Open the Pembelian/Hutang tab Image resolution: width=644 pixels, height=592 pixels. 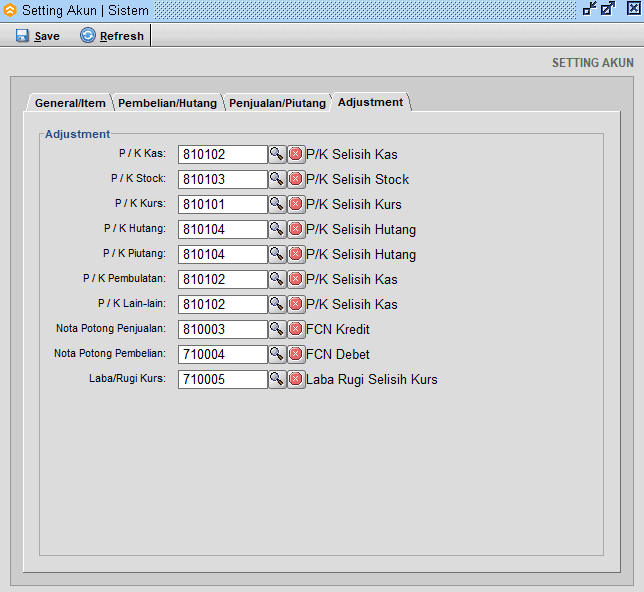click(167, 103)
